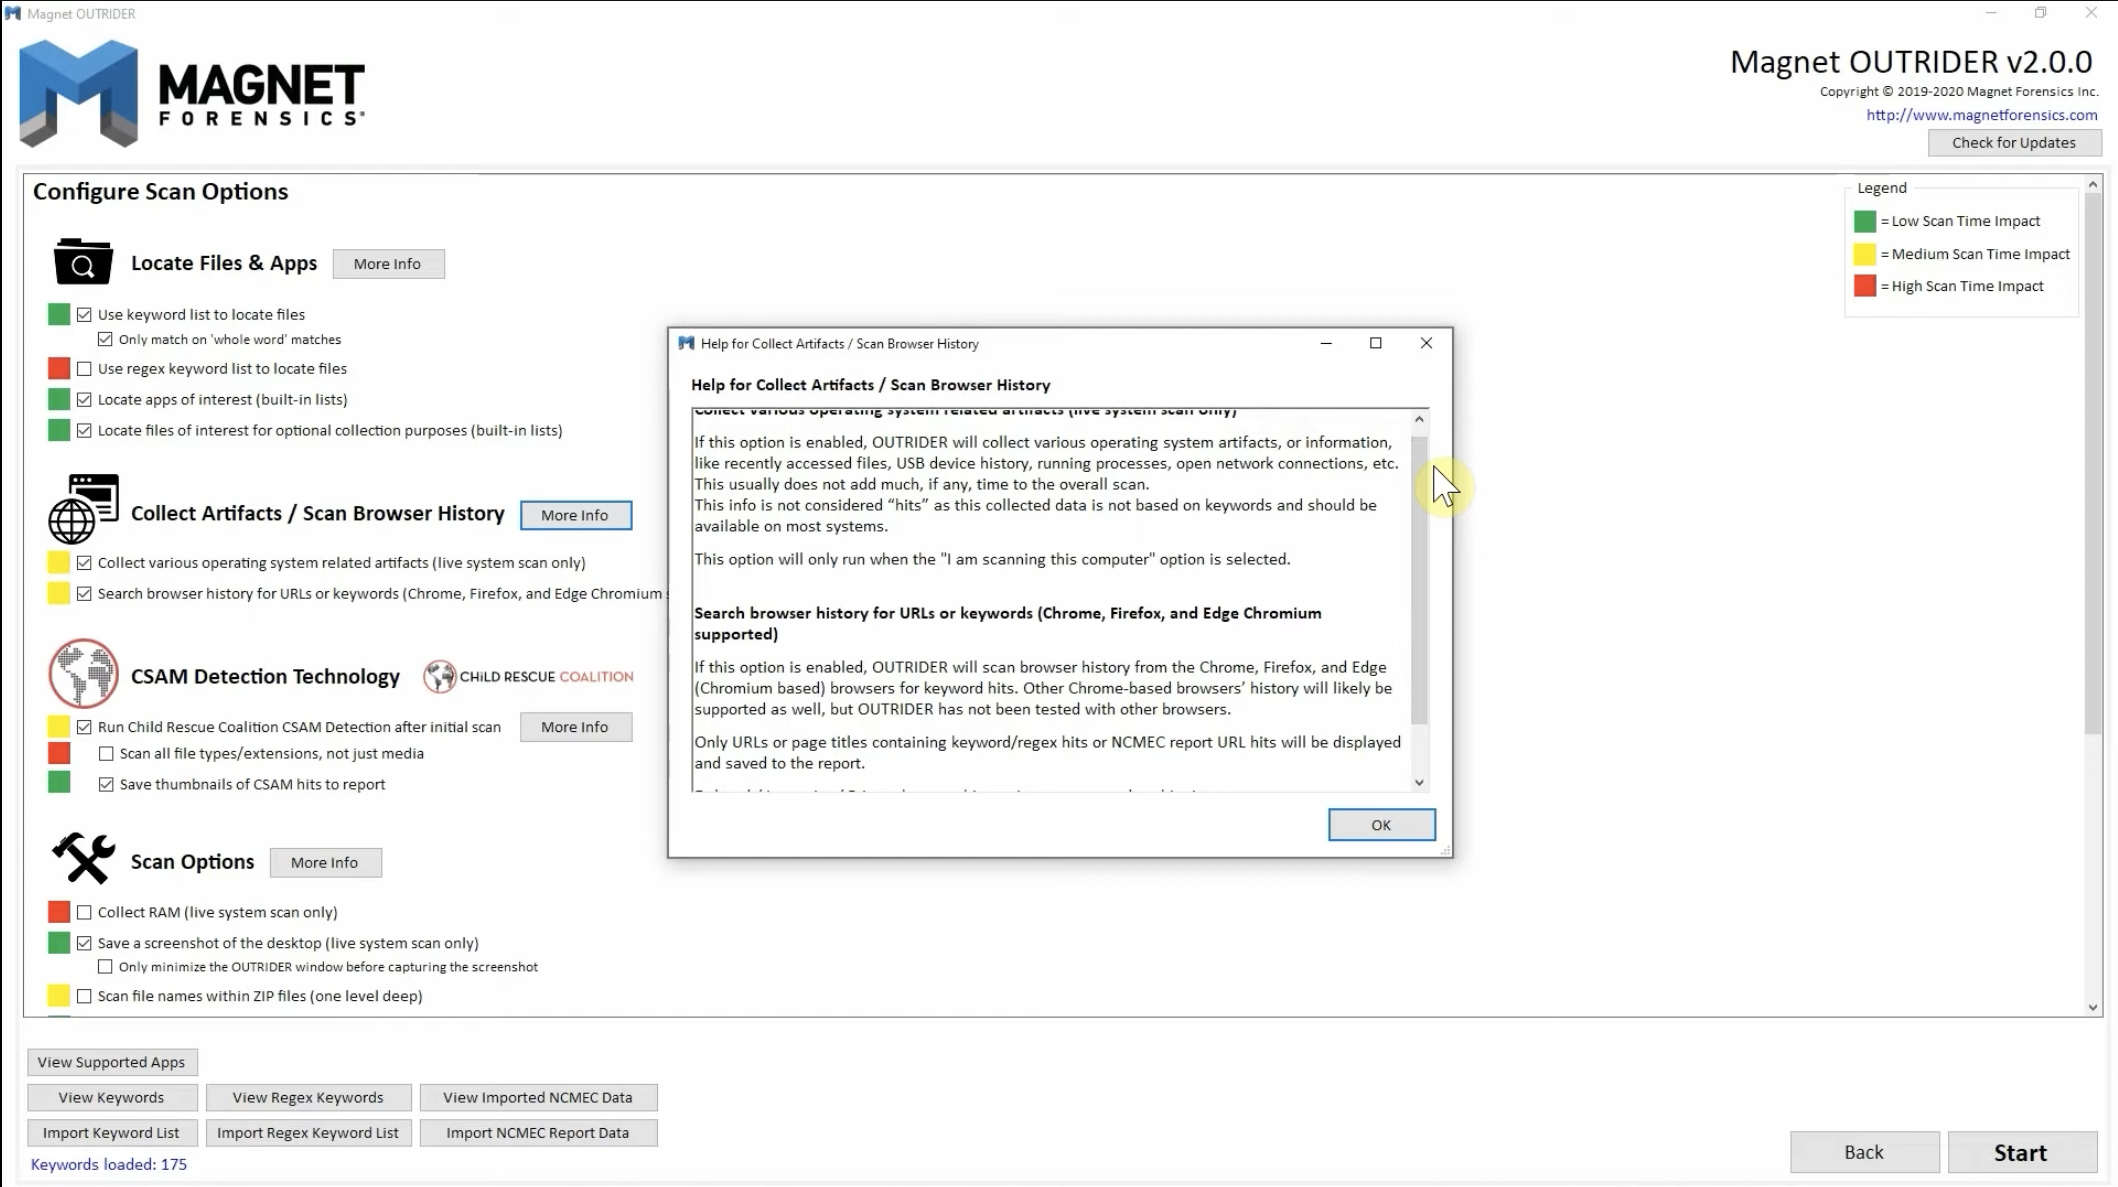Toggle 'Save thumbnails of CSAM hits to report'
The height and width of the screenshot is (1187, 2118).
(x=106, y=785)
